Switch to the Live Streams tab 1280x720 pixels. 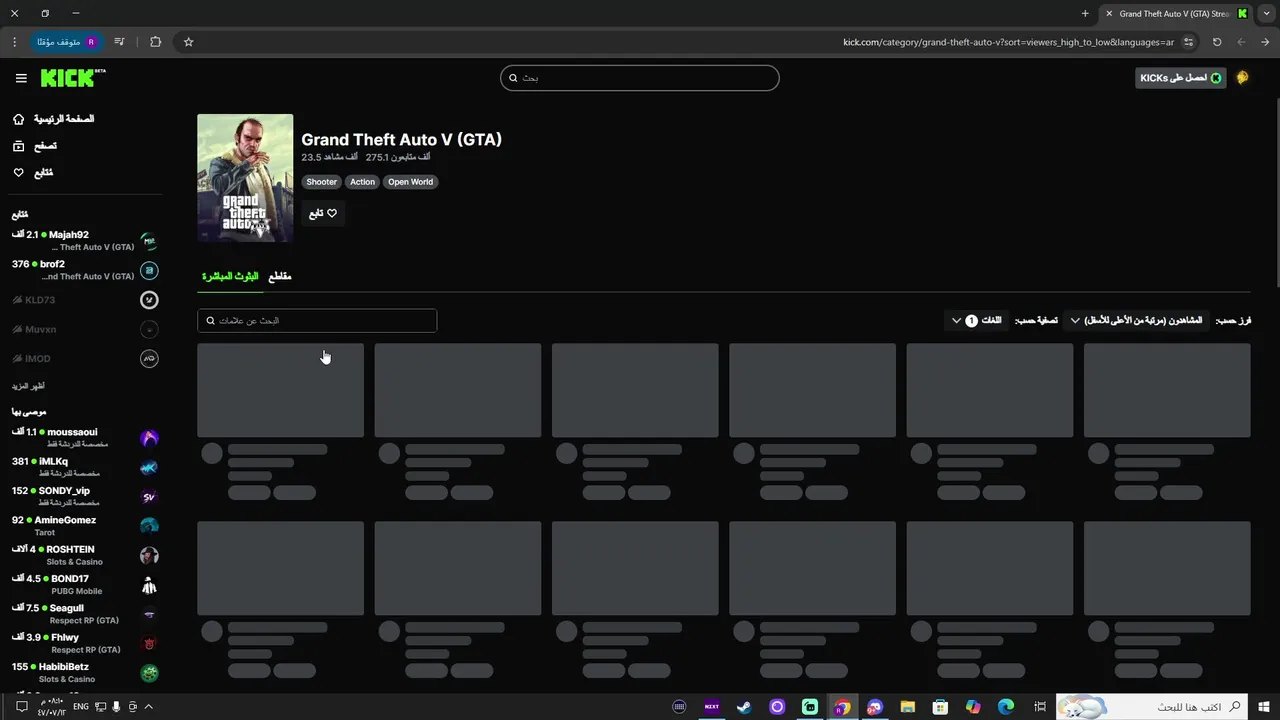(x=230, y=276)
